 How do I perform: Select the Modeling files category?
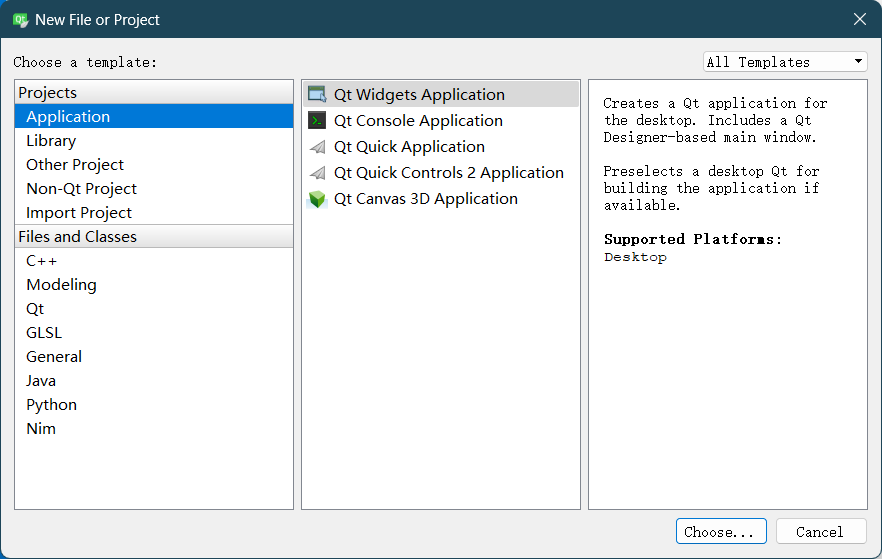(x=154, y=285)
